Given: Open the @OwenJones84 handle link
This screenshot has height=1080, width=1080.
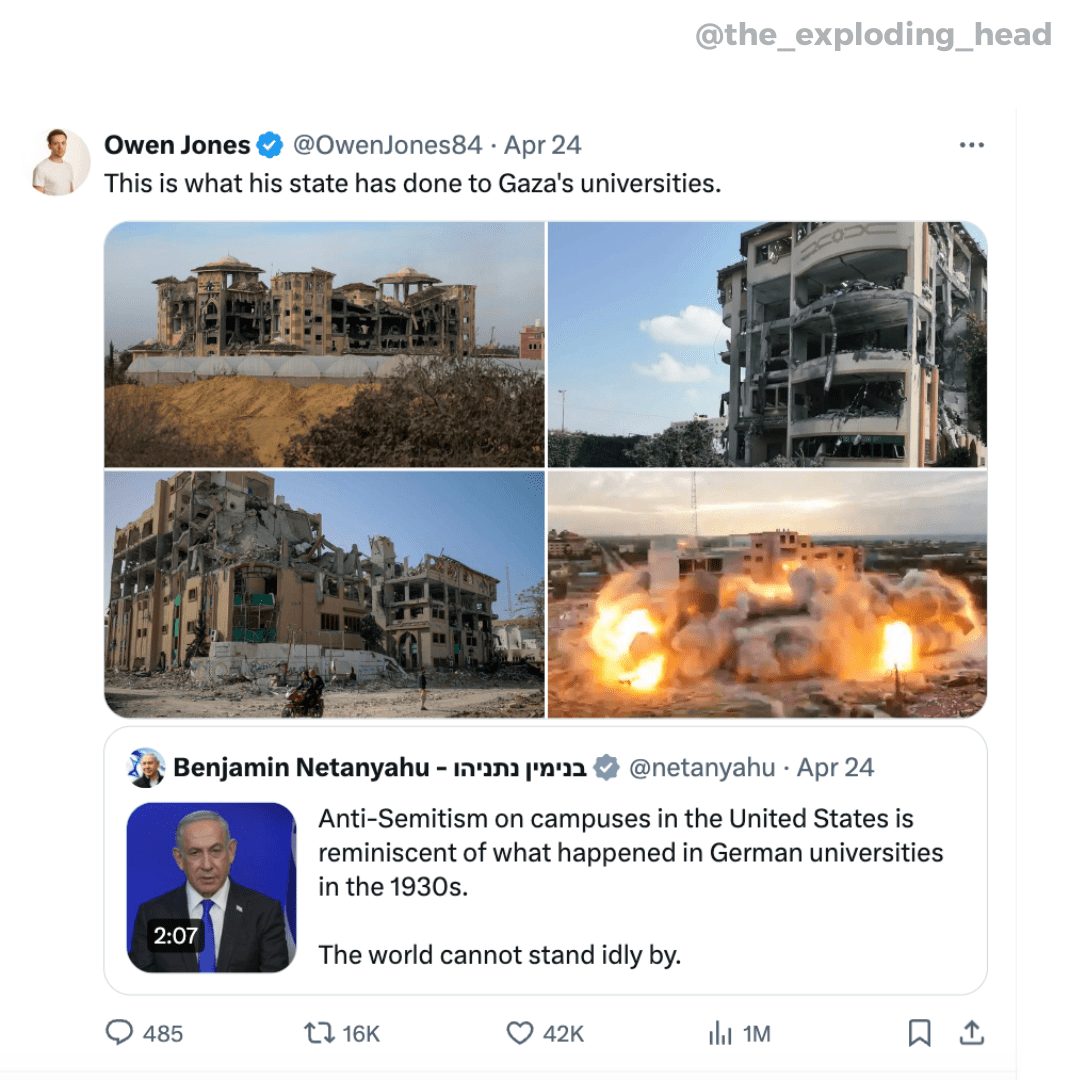Looking at the screenshot, I should coord(387,145).
